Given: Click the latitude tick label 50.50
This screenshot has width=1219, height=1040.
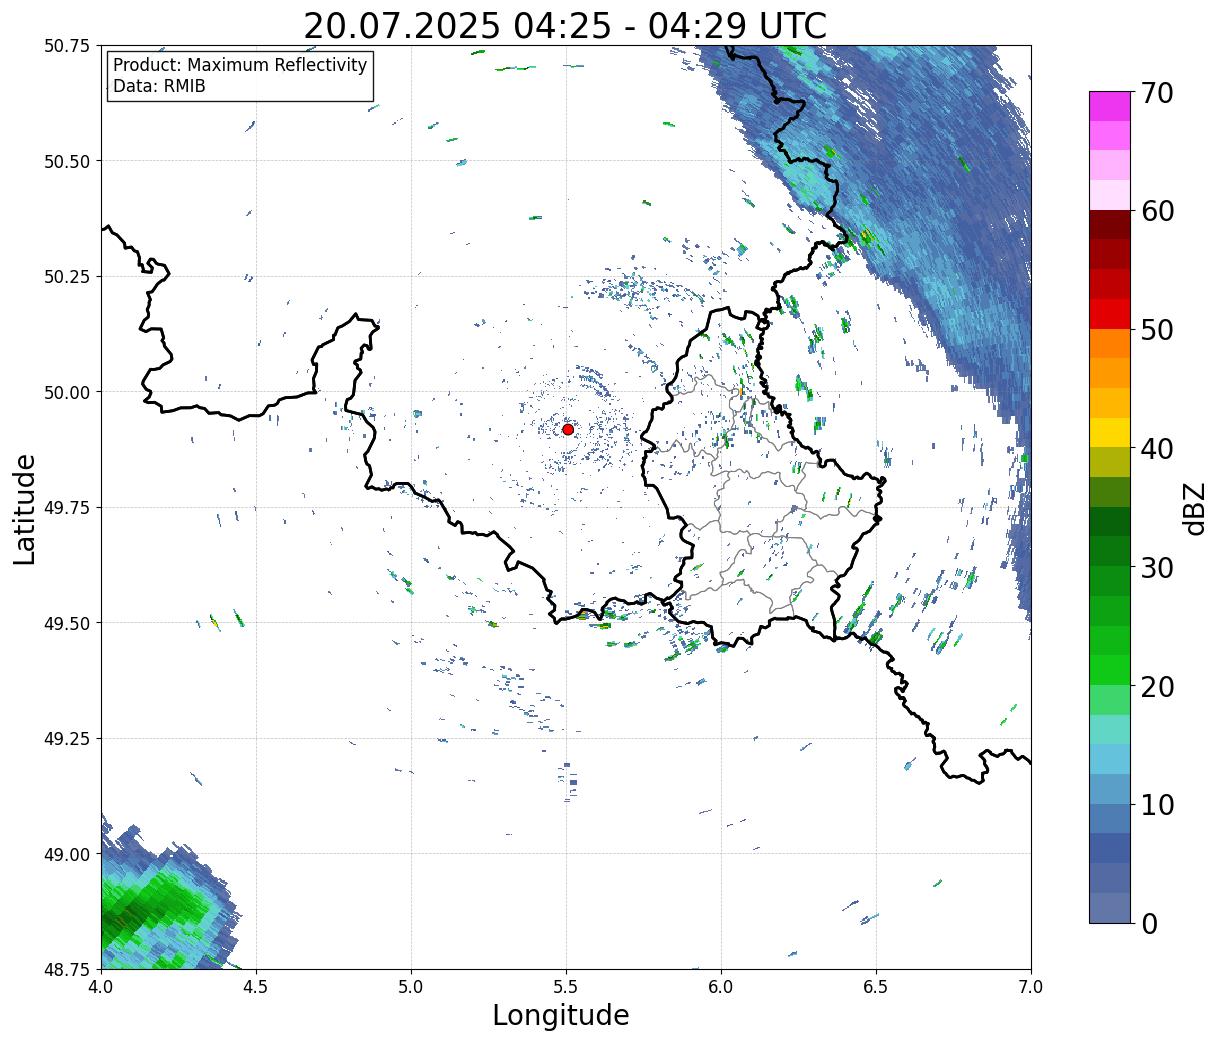Looking at the screenshot, I should [x=67, y=161].
